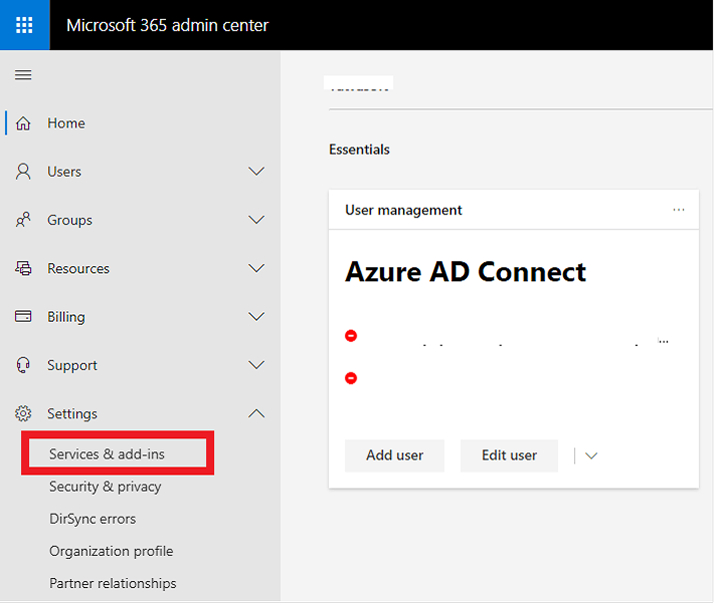Viewport: 716px width, 605px height.
Task: Click the Edit user button
Action: pyautogui.click(x=509, y=456)
